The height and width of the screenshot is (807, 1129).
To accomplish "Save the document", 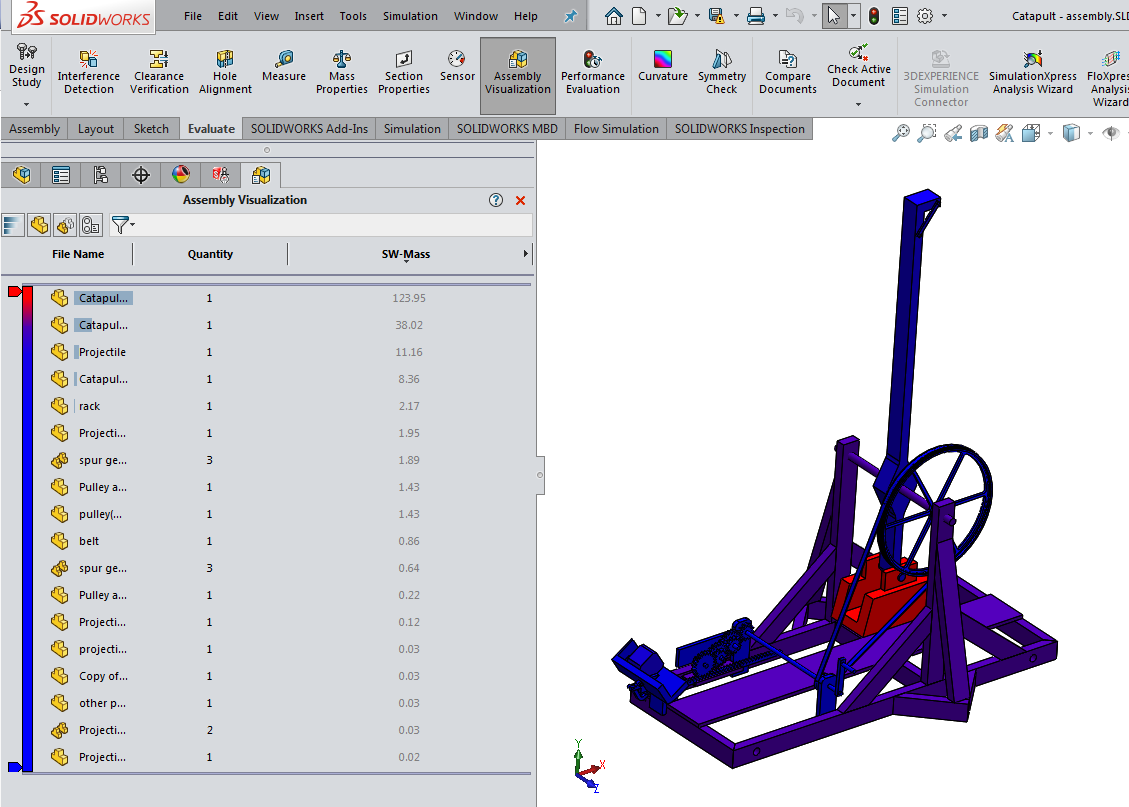I will pyautogui.click(x=716, y=16).
